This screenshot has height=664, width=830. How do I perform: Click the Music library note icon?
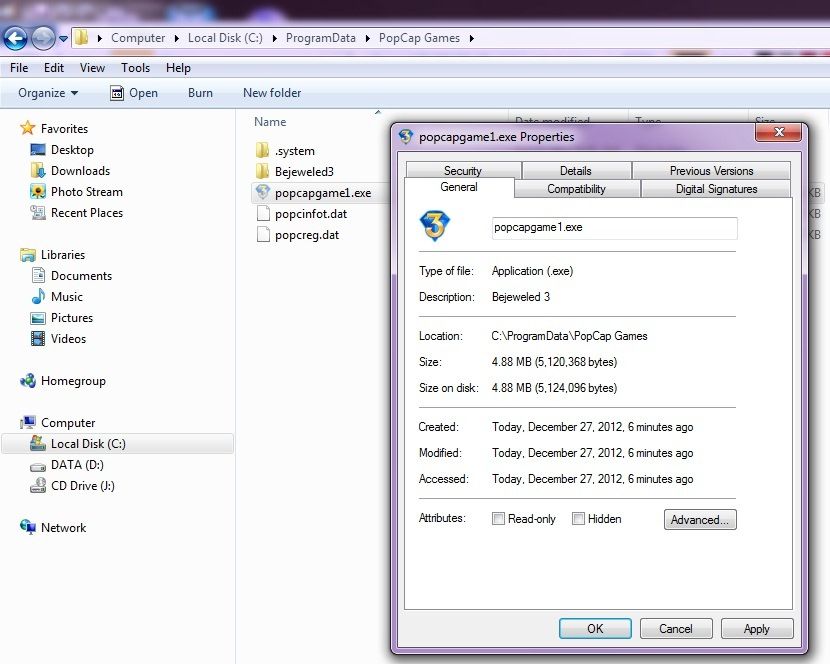click(x=38, y=296)
